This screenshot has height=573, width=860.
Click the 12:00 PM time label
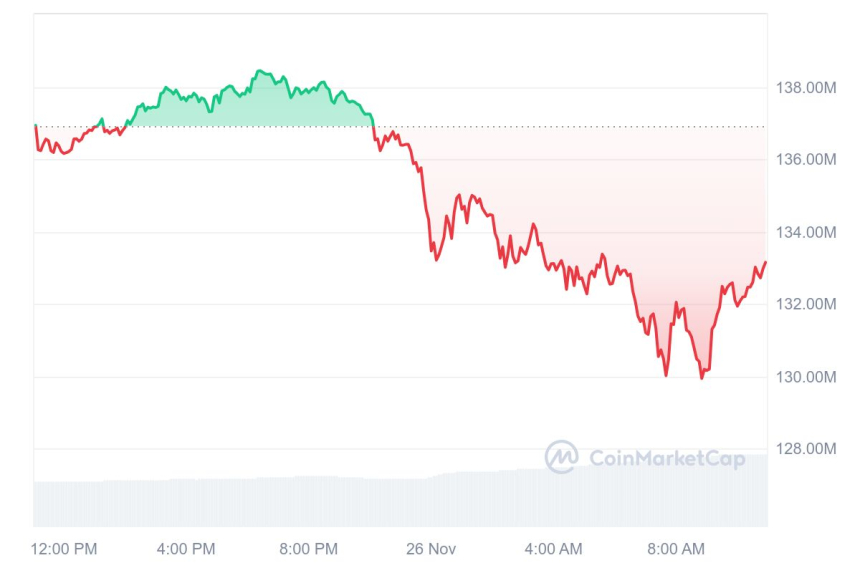tap(64, 549)
